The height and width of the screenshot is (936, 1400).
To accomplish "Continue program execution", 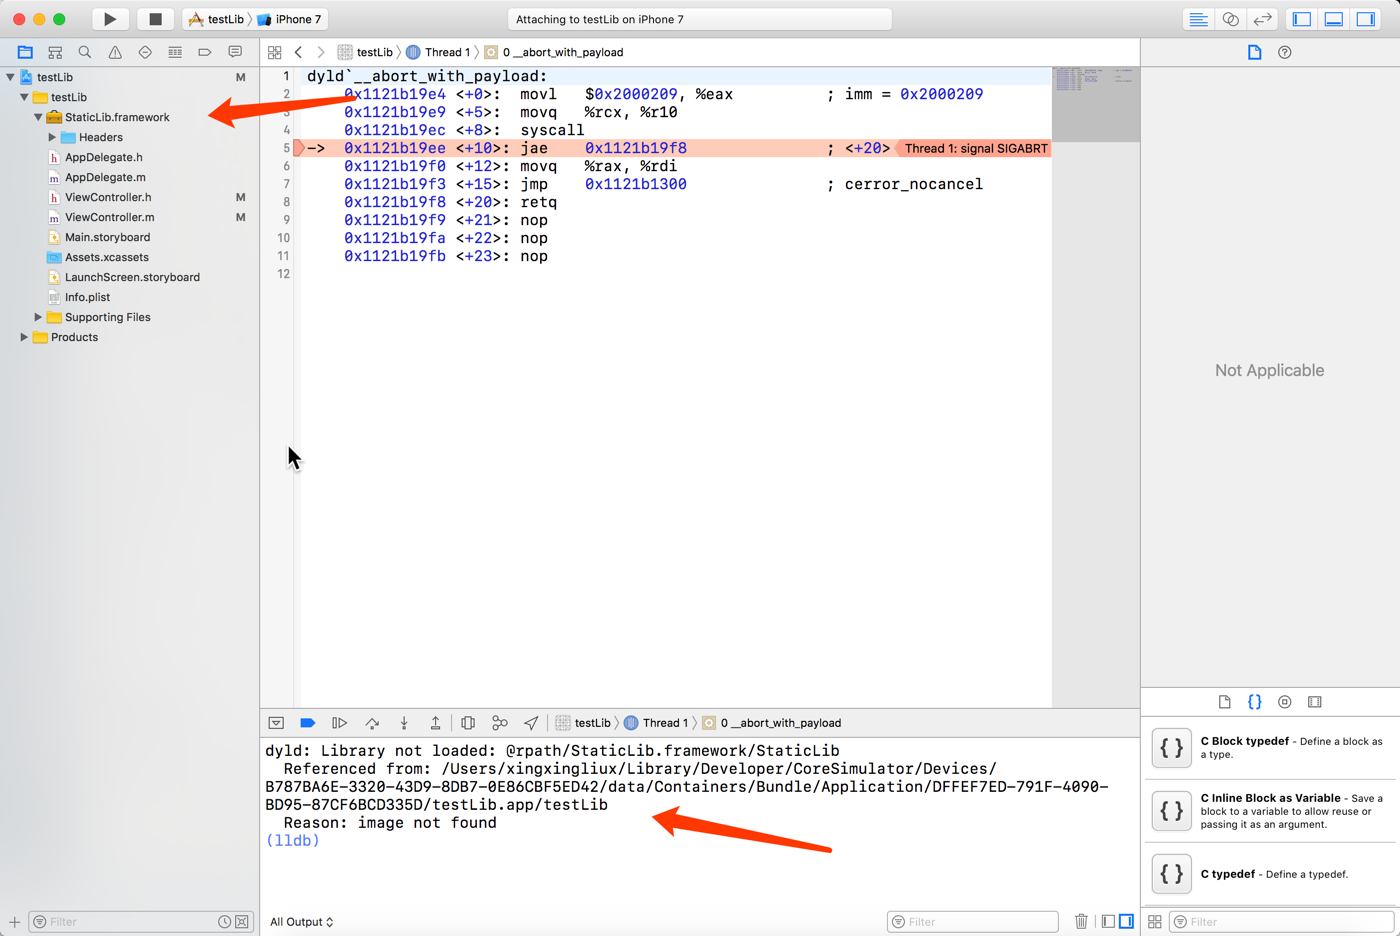I will pos(340,723).
